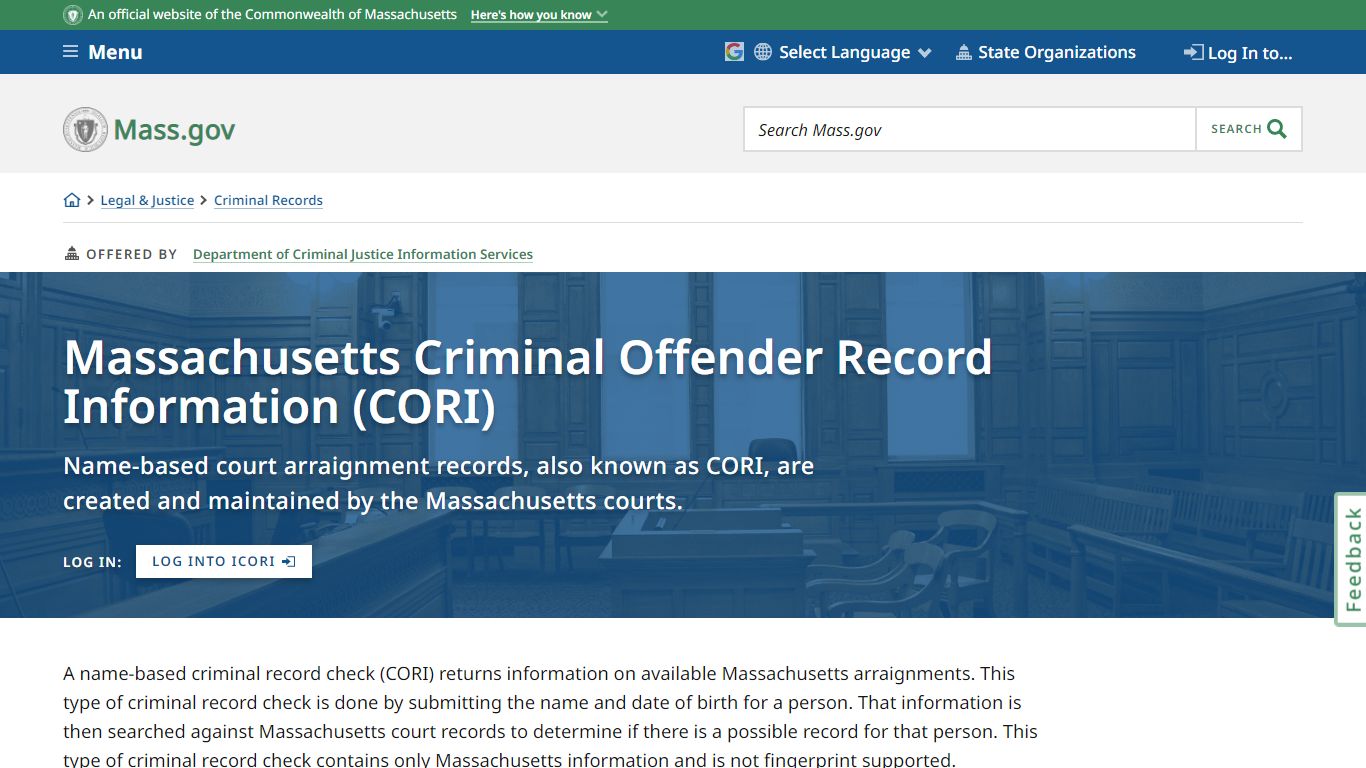Viewport: 1366px width, 768px height.
Task: Click the Mass.gov state seal logo
Action: click(86, 129)
